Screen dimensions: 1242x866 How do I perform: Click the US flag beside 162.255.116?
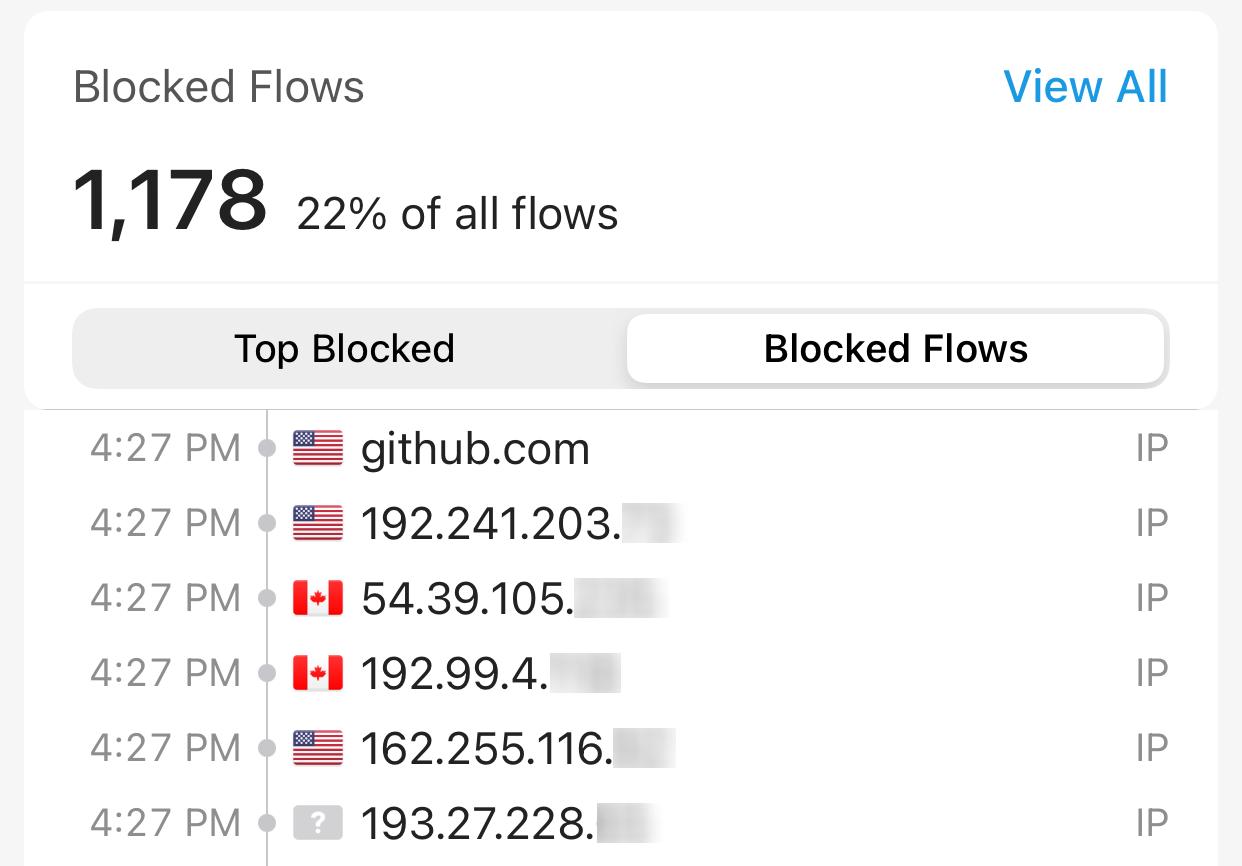tap(318, 748)
